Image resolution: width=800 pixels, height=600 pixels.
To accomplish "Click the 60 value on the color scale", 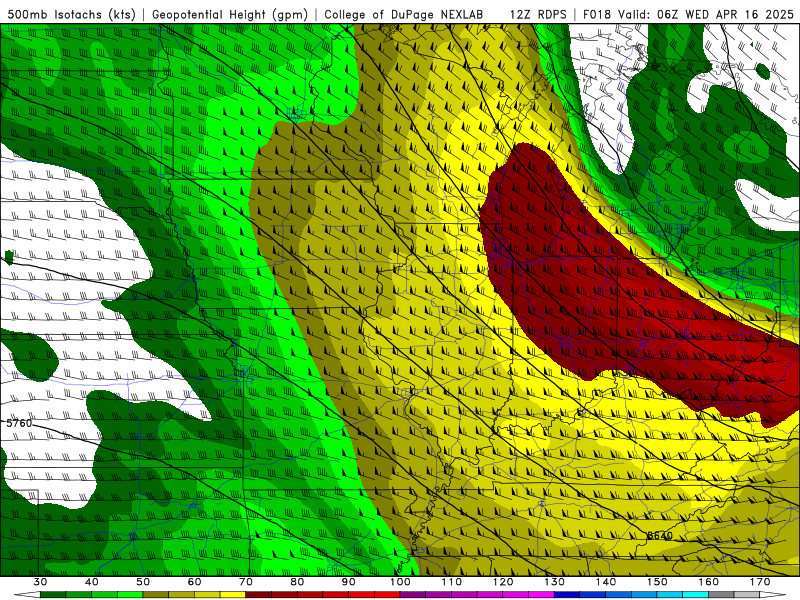I will click(x=194, y=582).
